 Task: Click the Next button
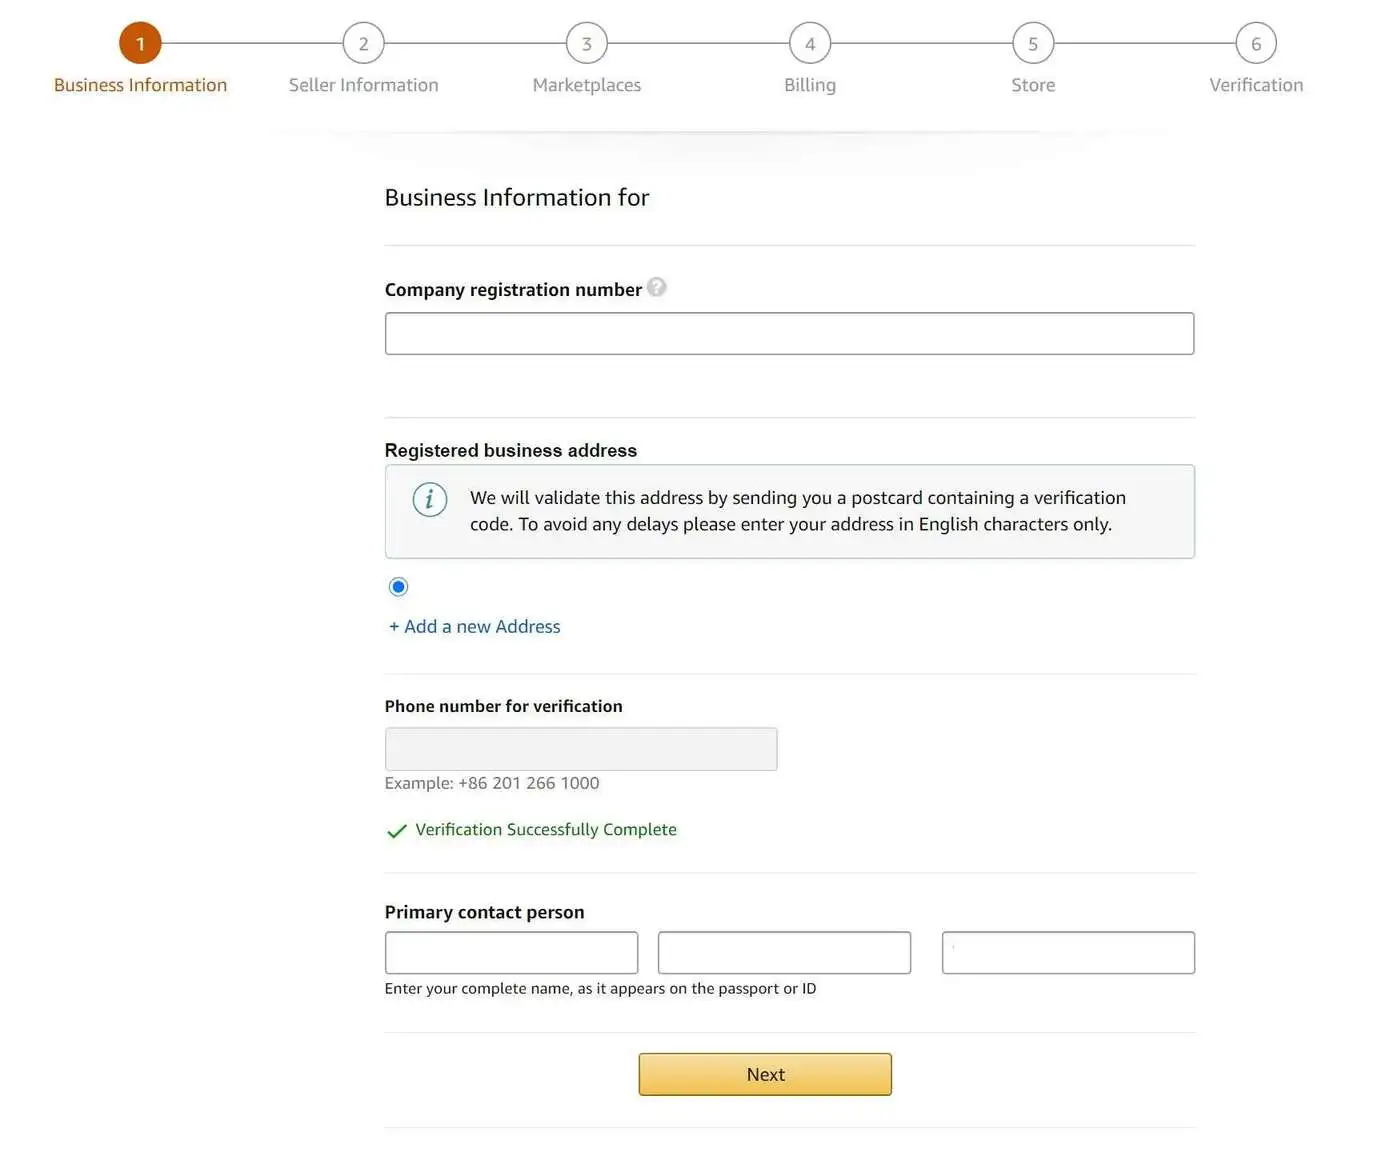[764, 1074]
